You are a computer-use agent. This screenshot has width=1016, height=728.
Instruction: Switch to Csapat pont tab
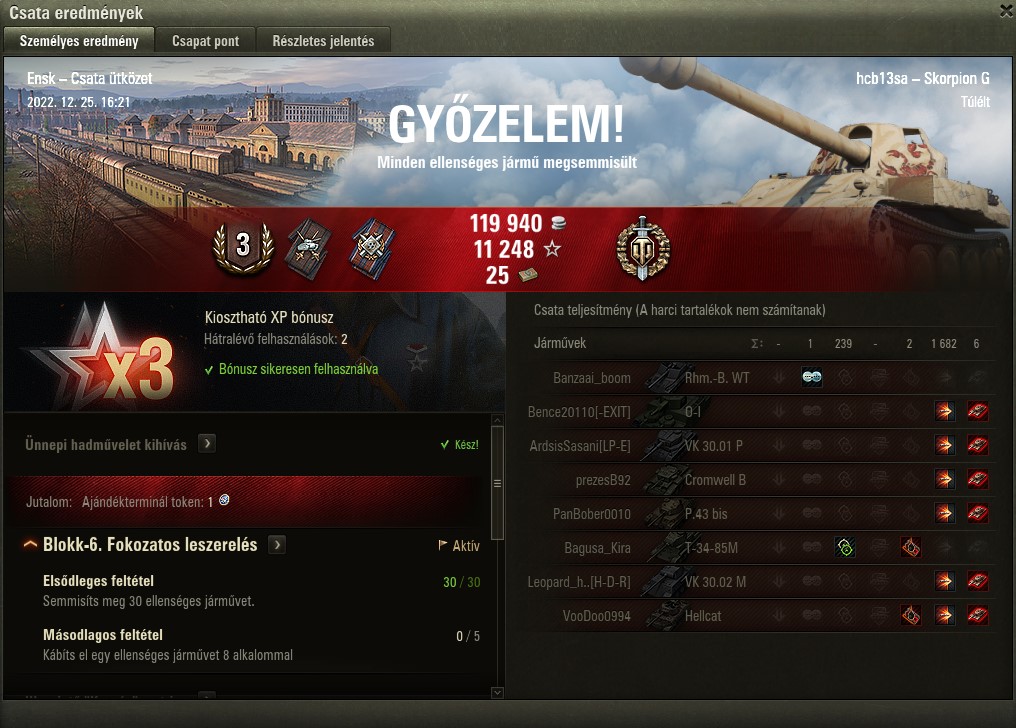(x=205, y=41)
